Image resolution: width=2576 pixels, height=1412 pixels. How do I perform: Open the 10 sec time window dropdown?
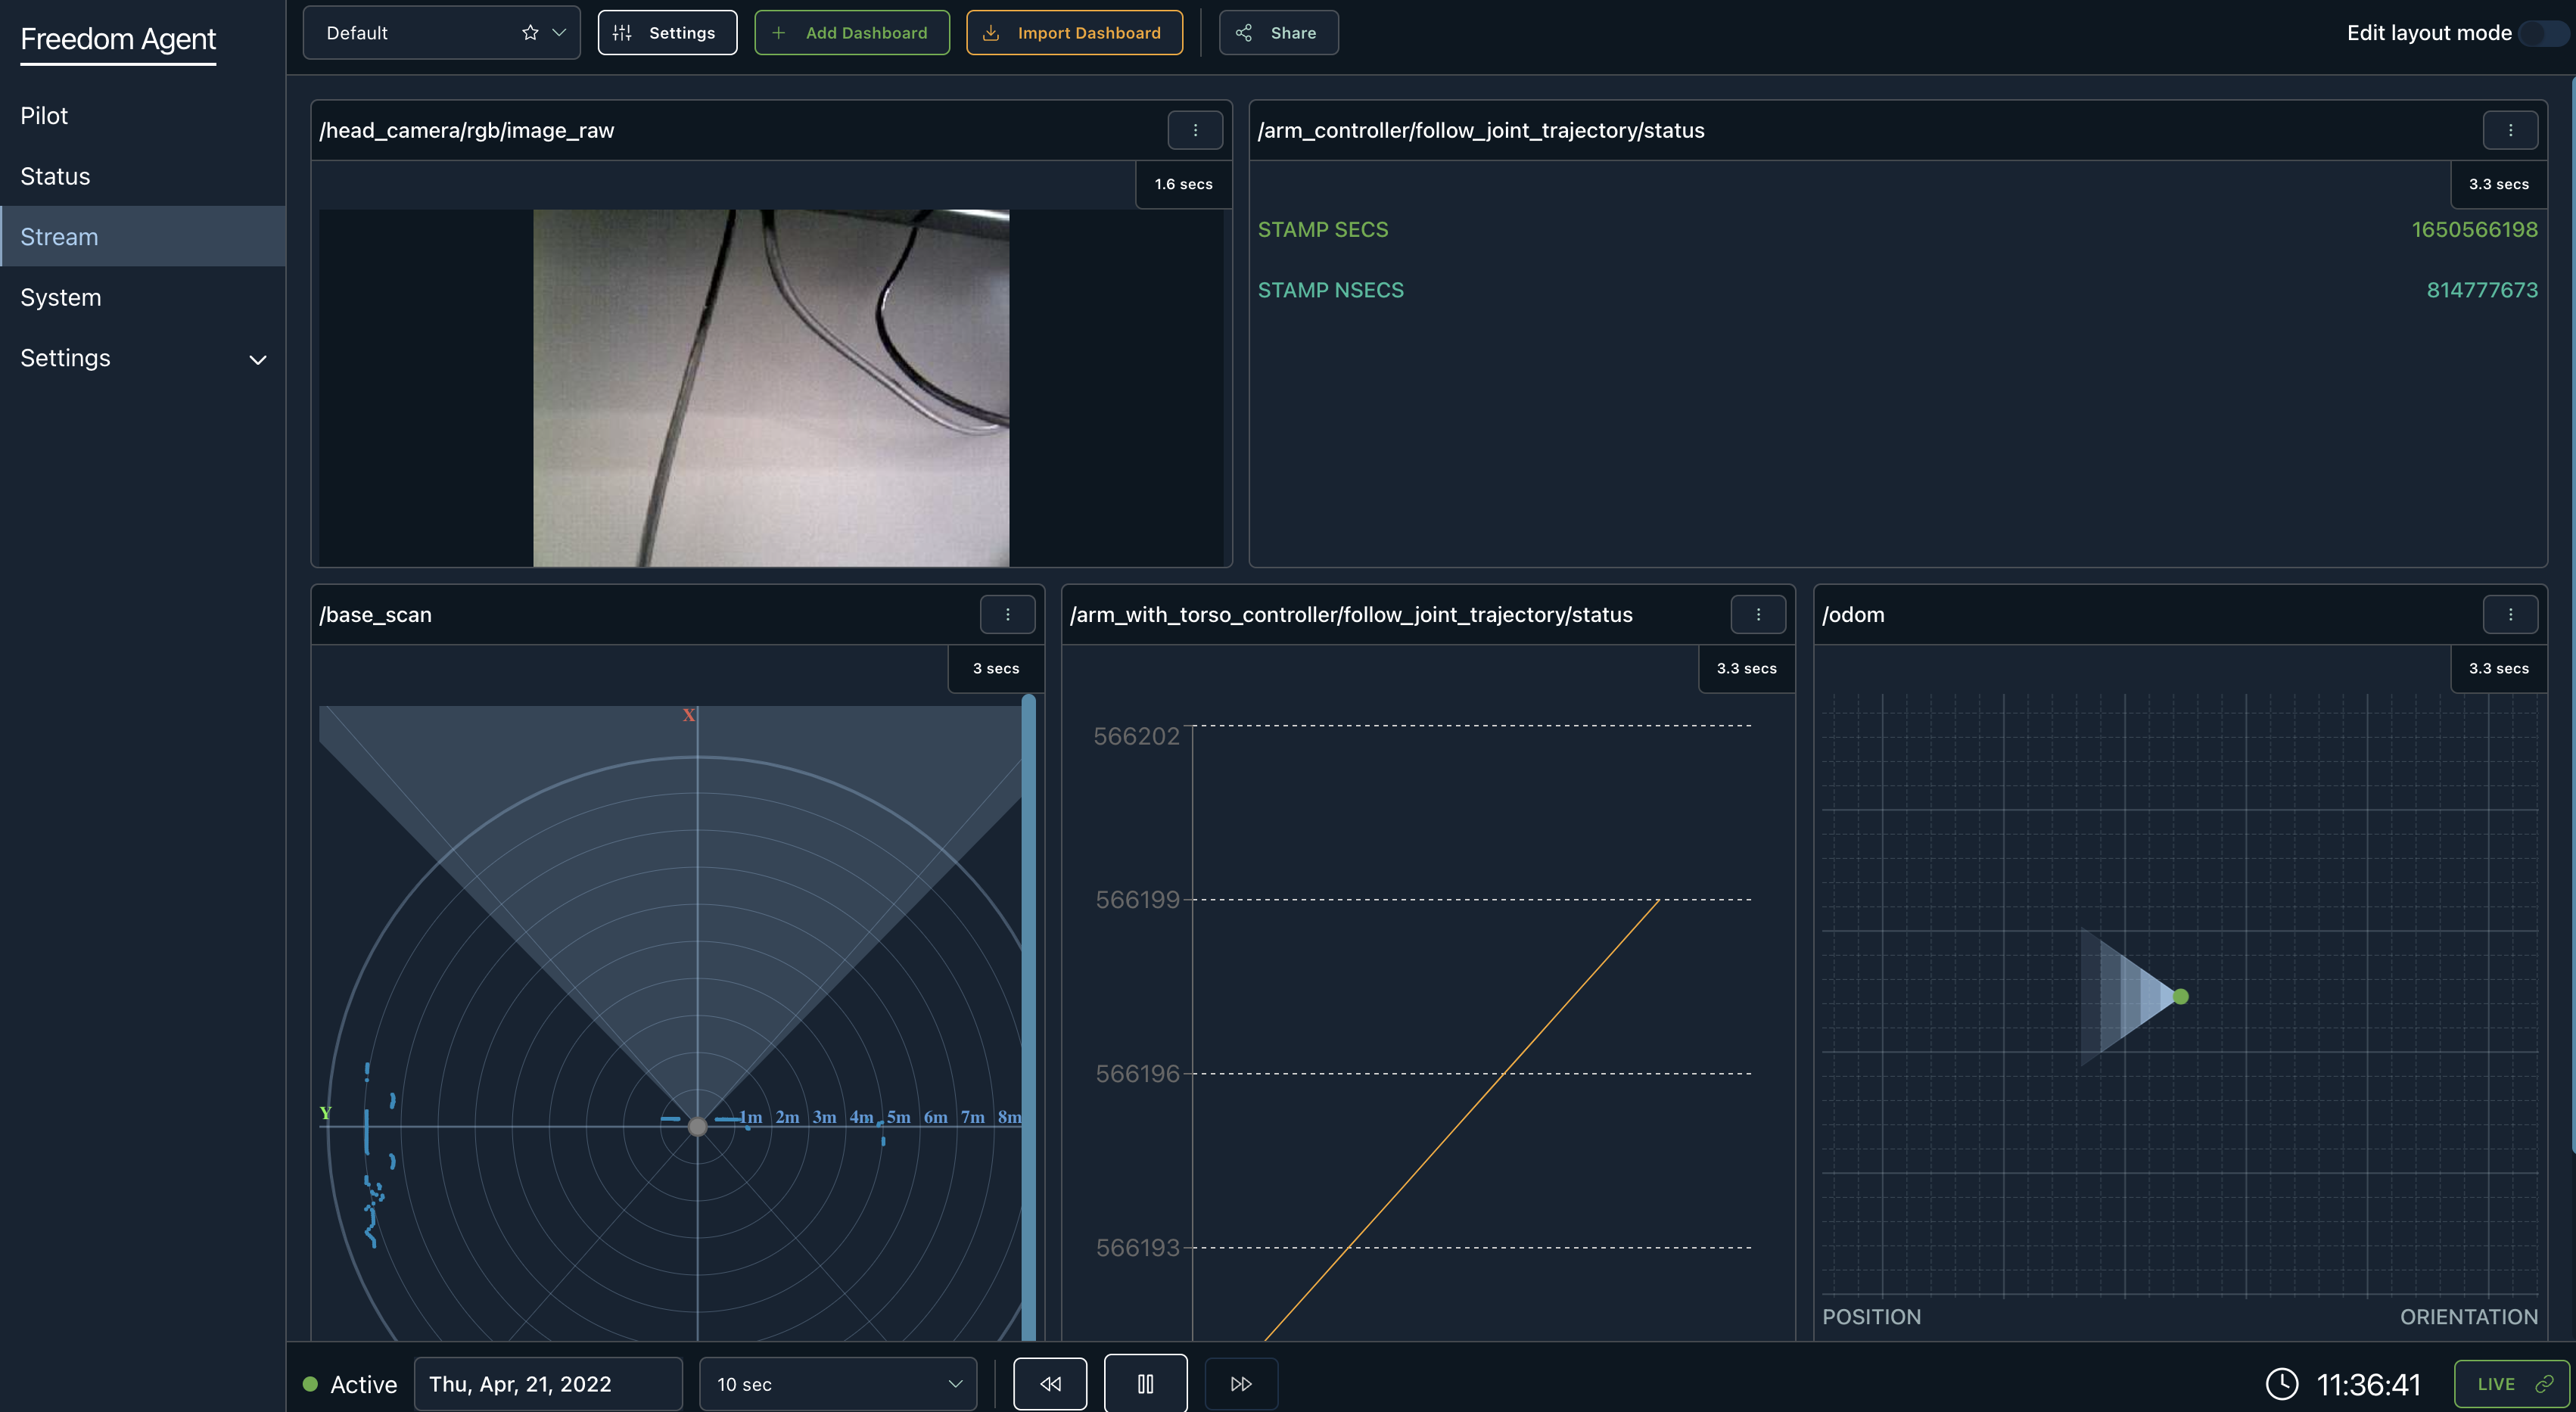click(838, 1384)
